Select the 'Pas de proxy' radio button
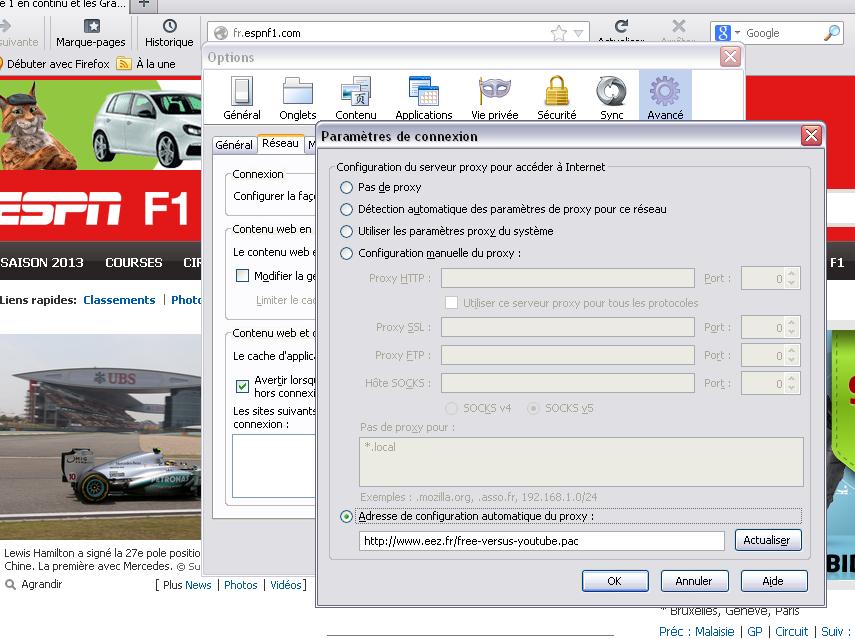The width and height of the screenshot is (855, 639). pyautogui.click(x=346, y=188)
